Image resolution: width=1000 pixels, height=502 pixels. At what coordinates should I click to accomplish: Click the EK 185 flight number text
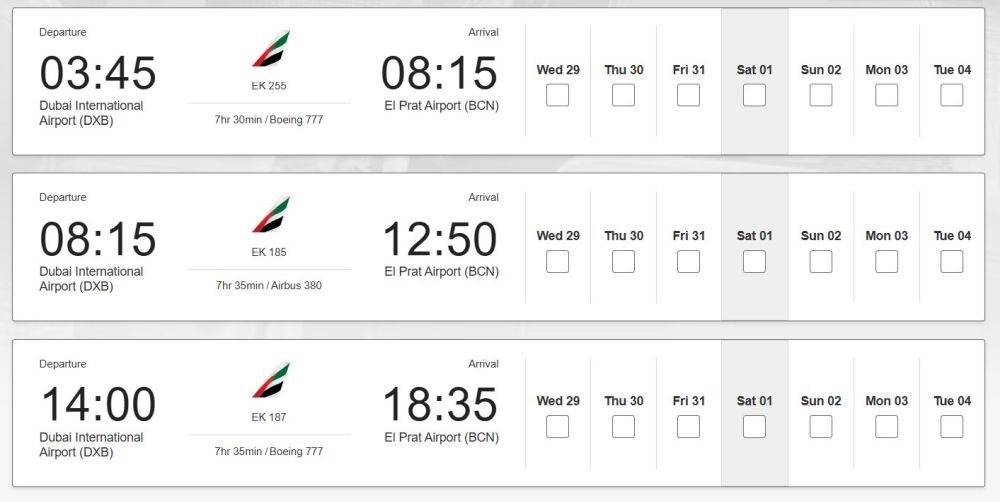point(268,252)
